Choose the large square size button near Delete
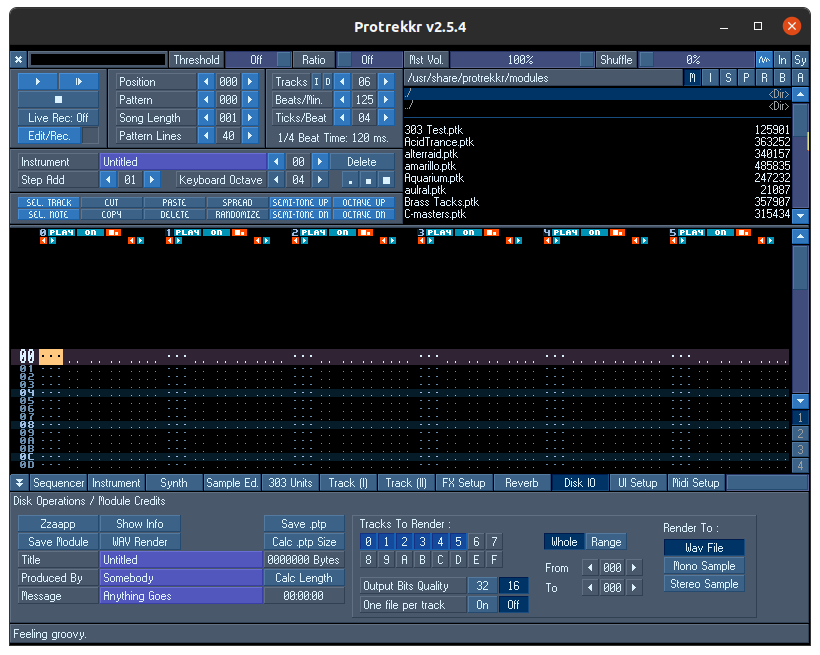The width and height of the screenshot is (820, 655). tap(386, 180)
